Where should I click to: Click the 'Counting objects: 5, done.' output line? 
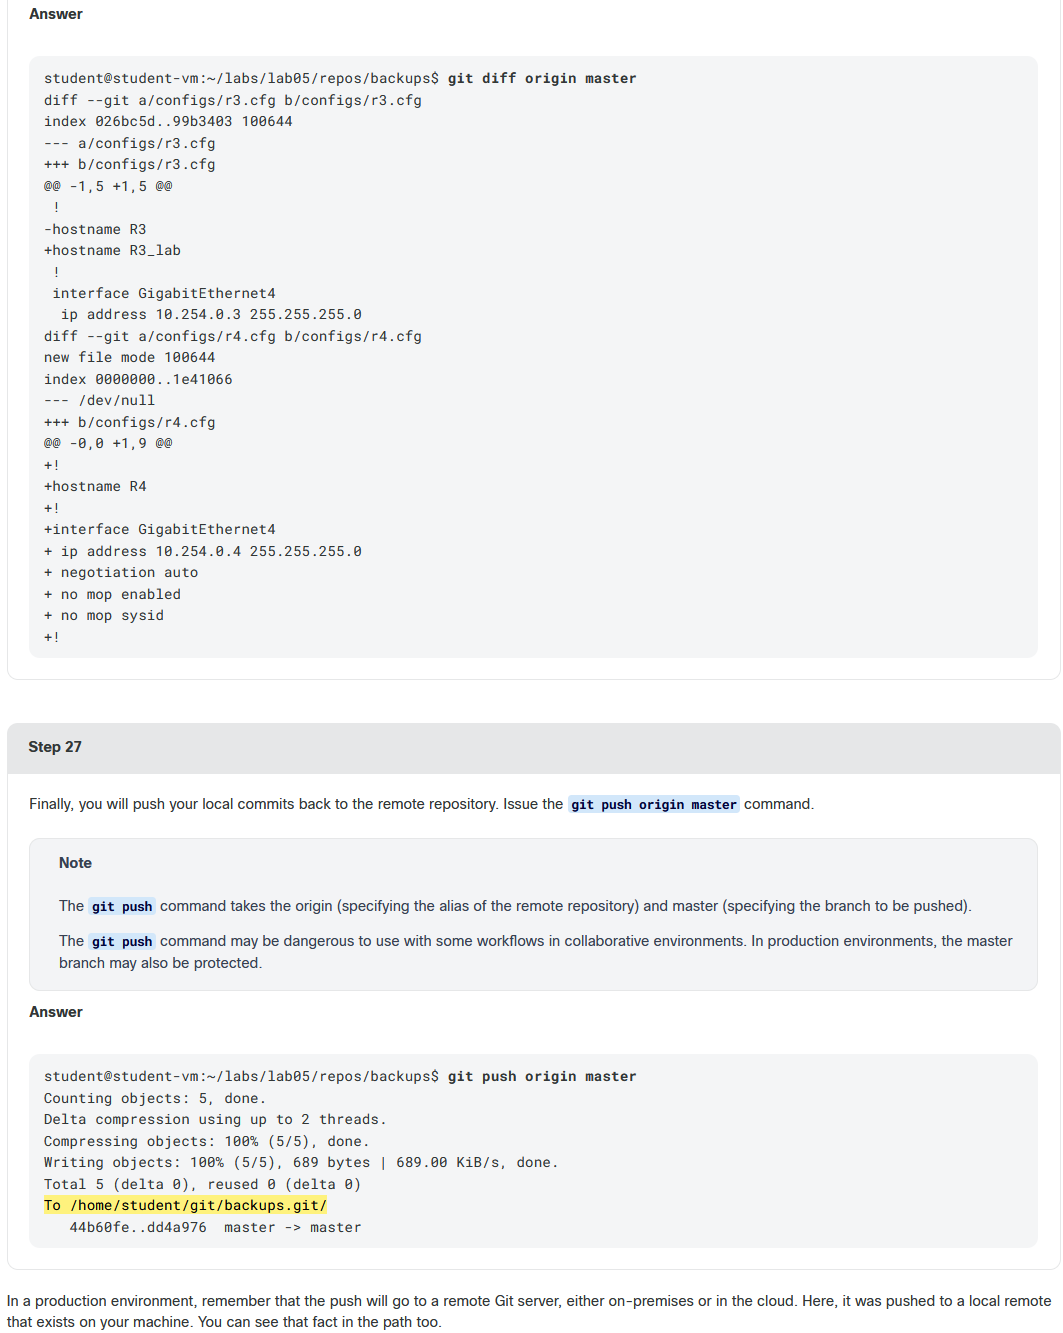(x=155, y=1099)
